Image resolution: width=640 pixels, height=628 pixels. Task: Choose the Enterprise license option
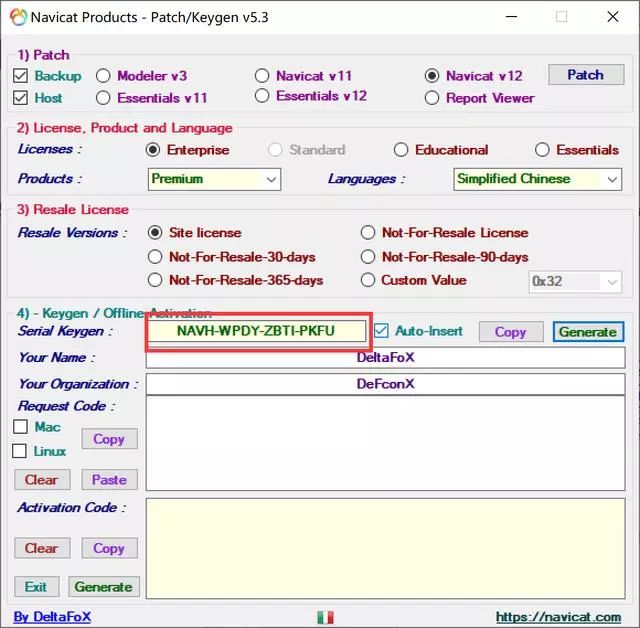[153, 150]
